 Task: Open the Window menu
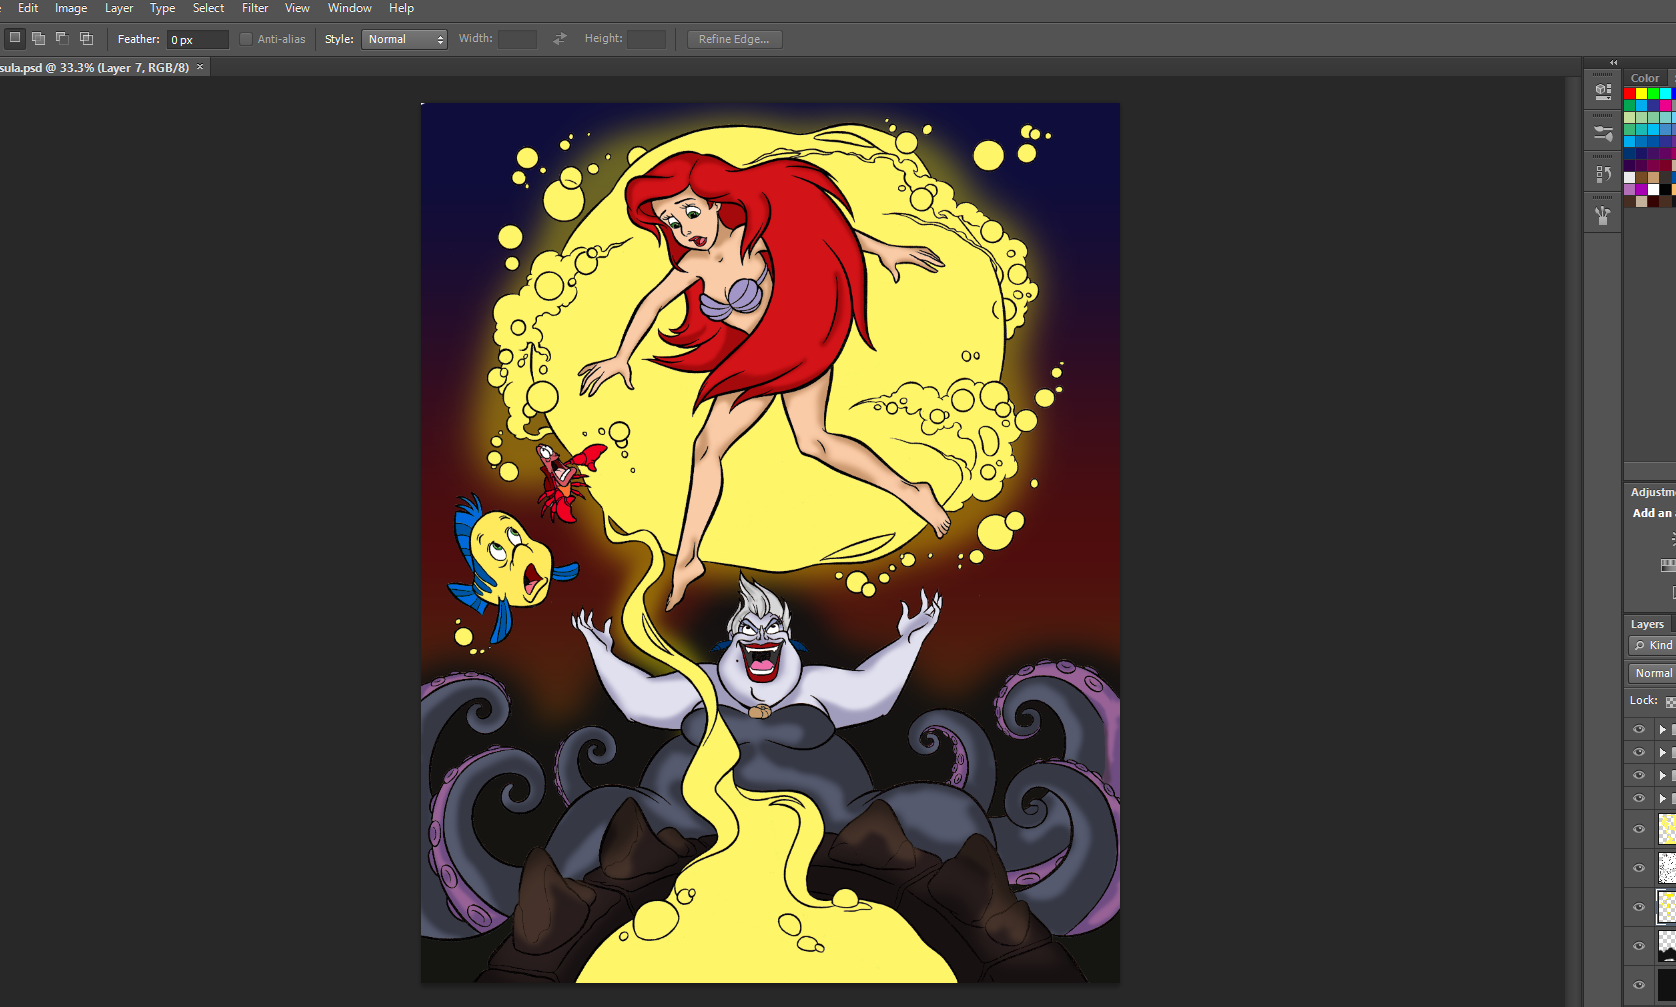pos(350,8)
